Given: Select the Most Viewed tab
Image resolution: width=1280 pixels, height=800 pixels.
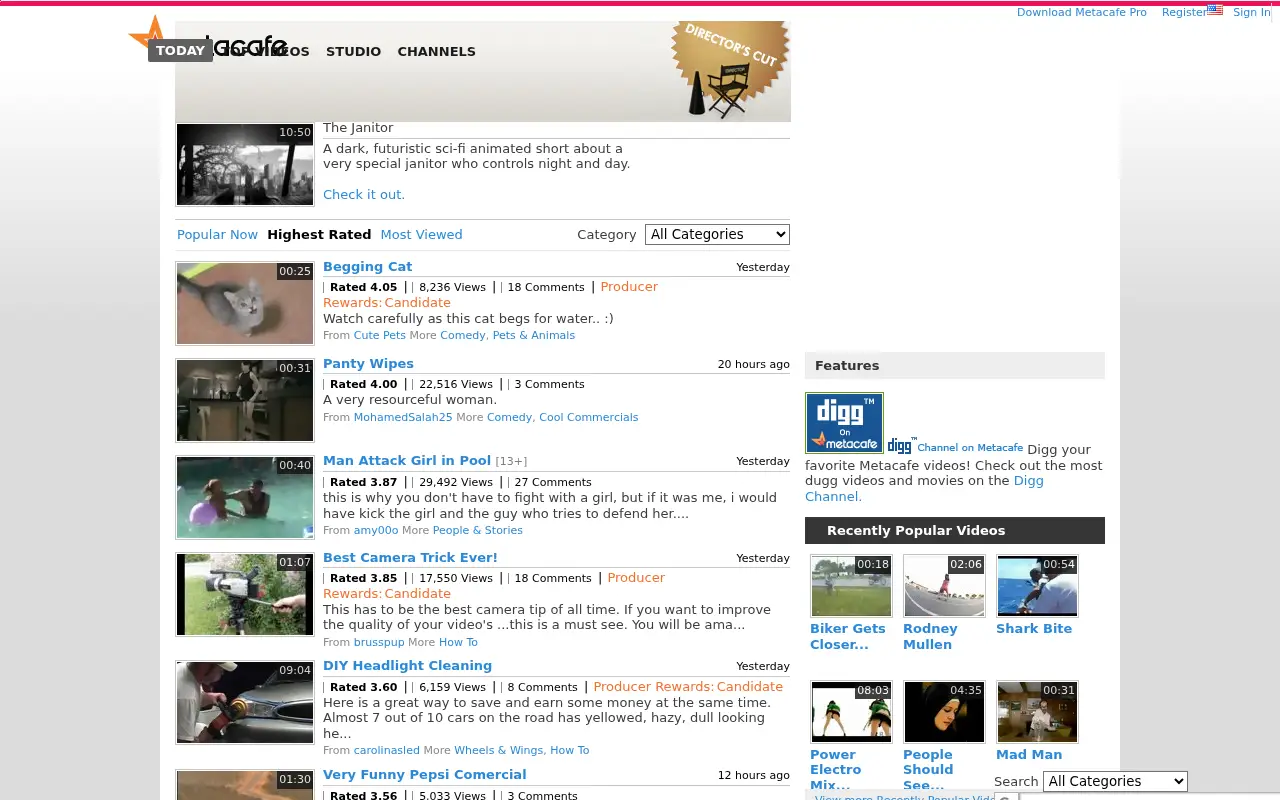Looking at the screenshot, I should 421,234.
